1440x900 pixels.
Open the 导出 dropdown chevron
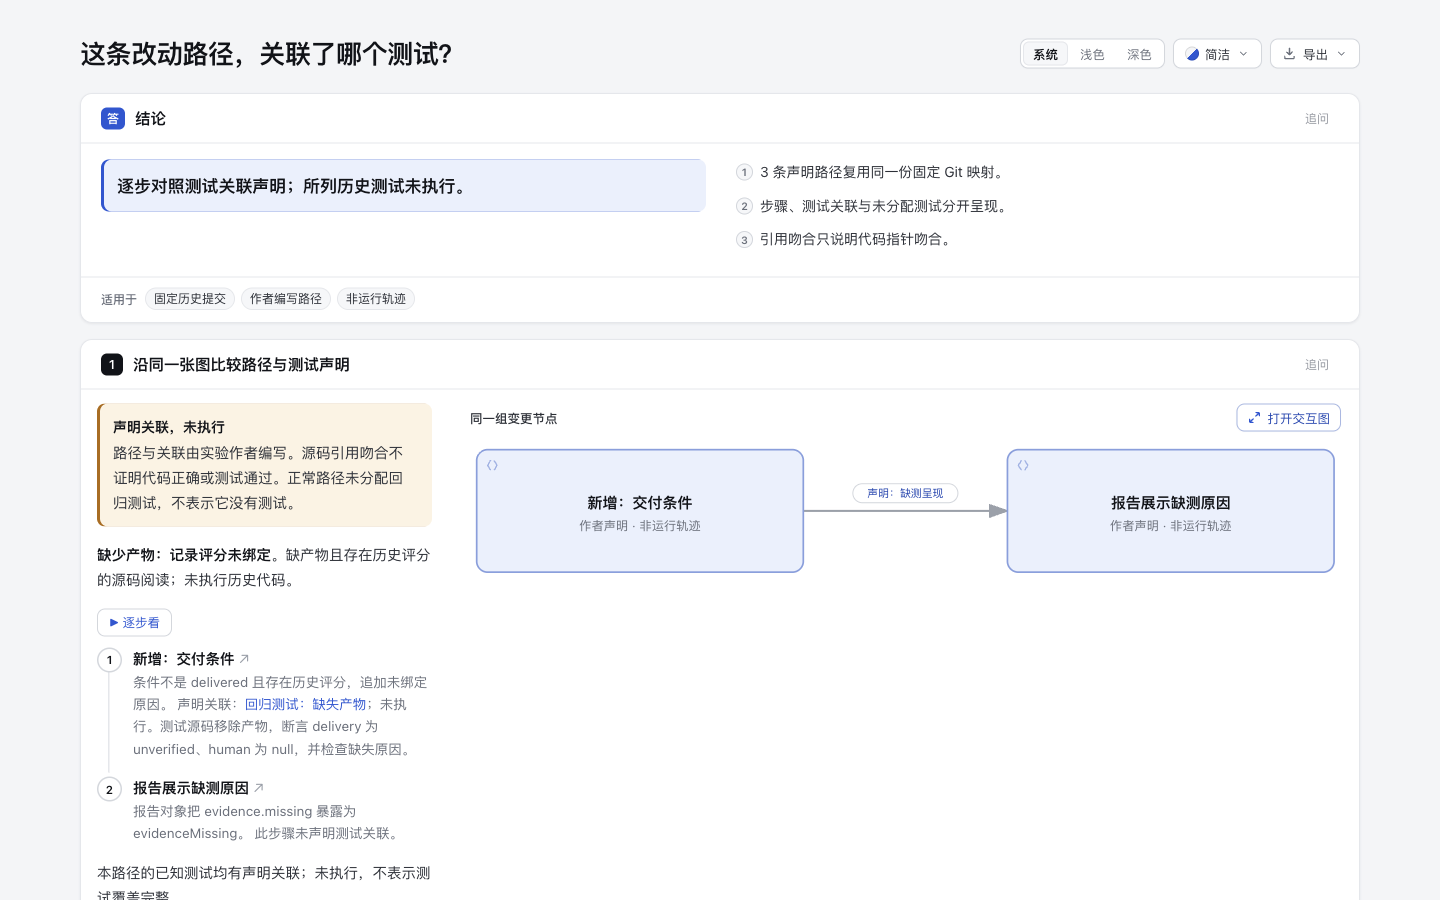pyautogui.click(x=1341, y=54)
